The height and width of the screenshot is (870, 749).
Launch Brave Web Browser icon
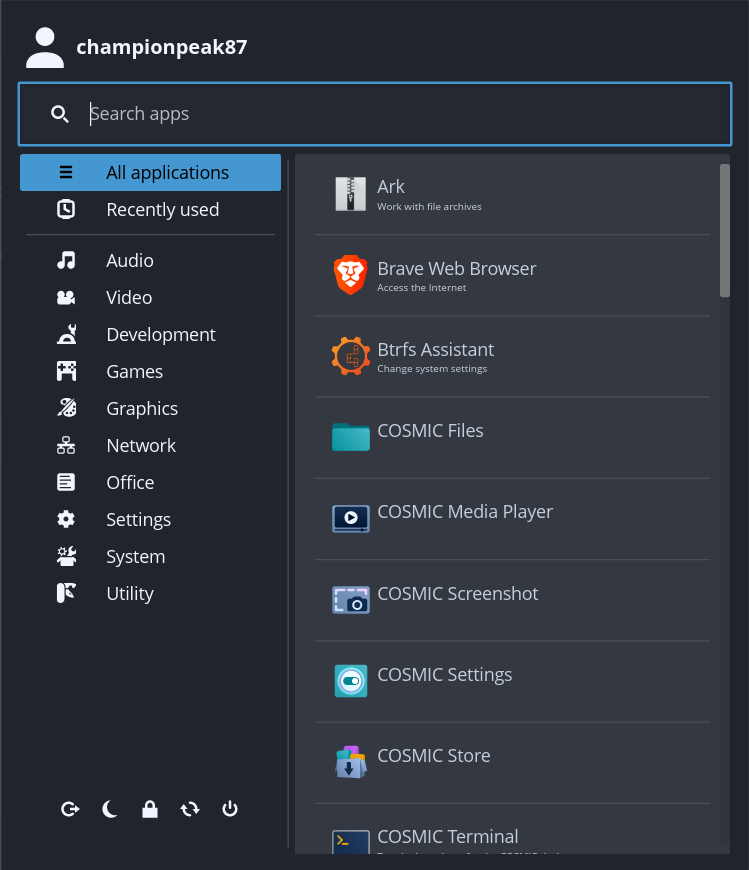pos(351,275)
